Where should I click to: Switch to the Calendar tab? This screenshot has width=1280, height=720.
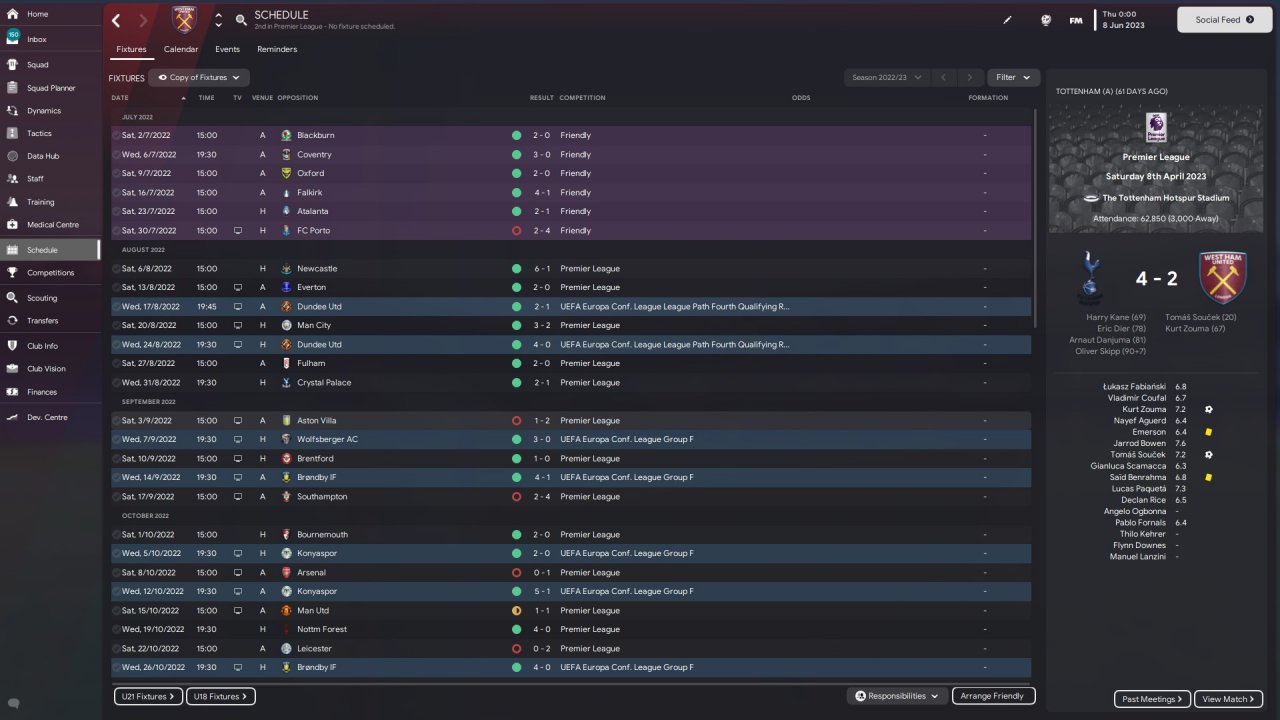pyautogui.click(x=181, y=49)
